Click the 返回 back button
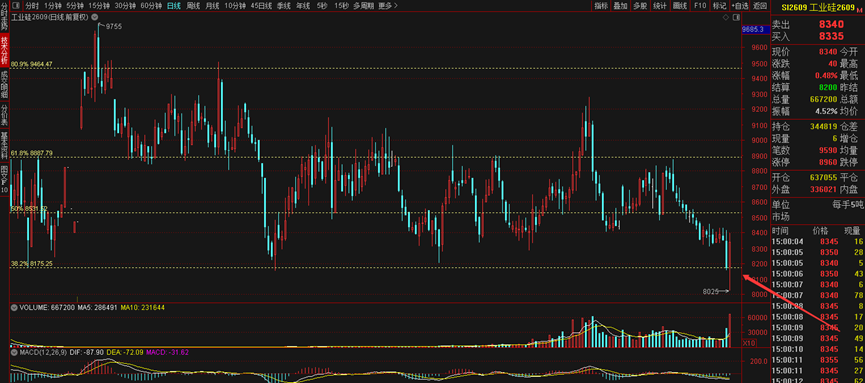865x383 pixels. (760, 6)
